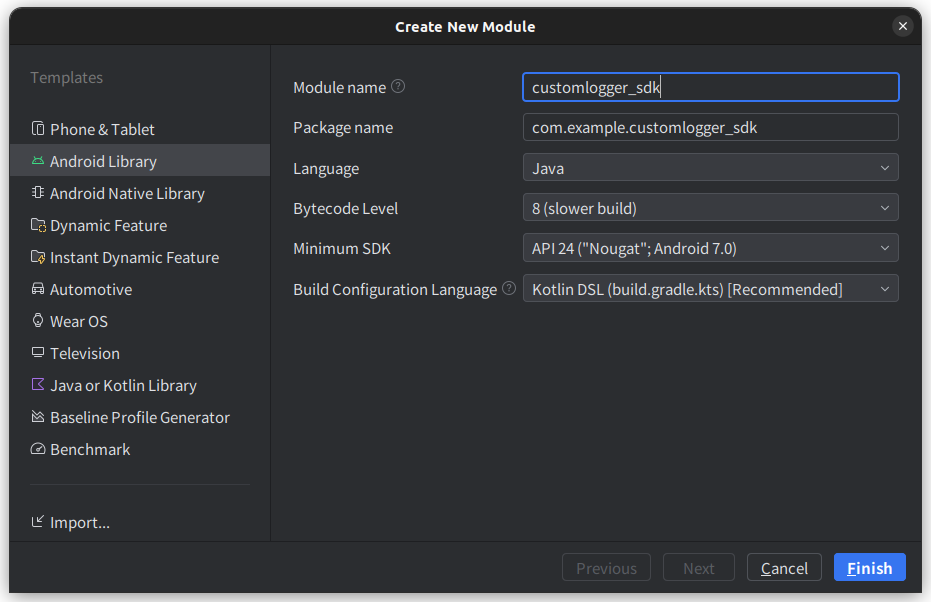Click the Automotive template icon
This screenshot has height=602, width=931.
40,289
